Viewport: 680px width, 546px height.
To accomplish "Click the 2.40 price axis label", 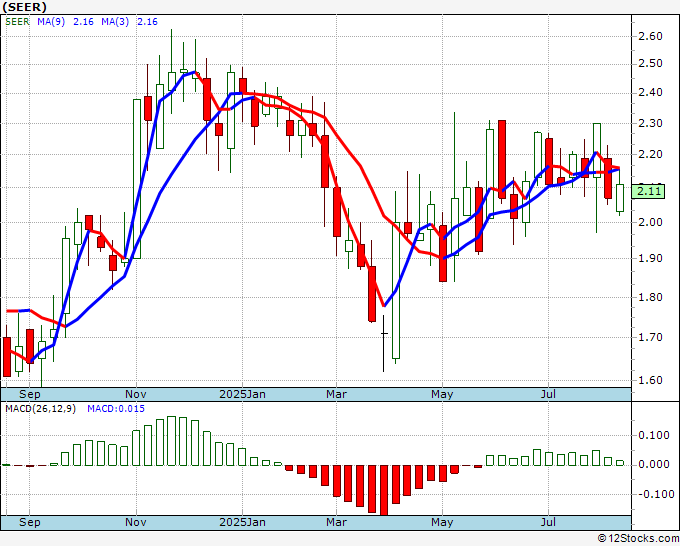I will click(651, 92).
